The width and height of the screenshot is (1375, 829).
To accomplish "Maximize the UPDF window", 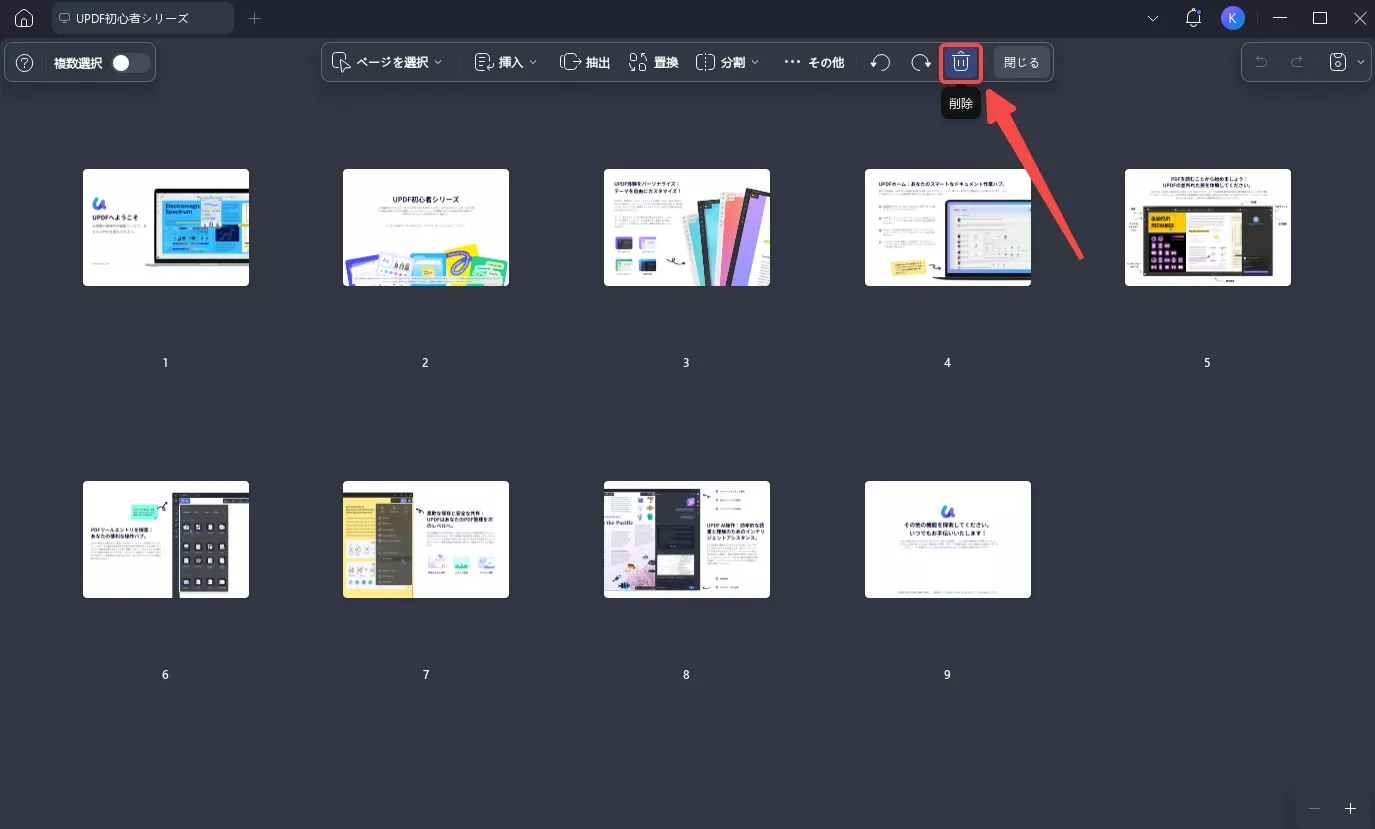I will 1320,18.
